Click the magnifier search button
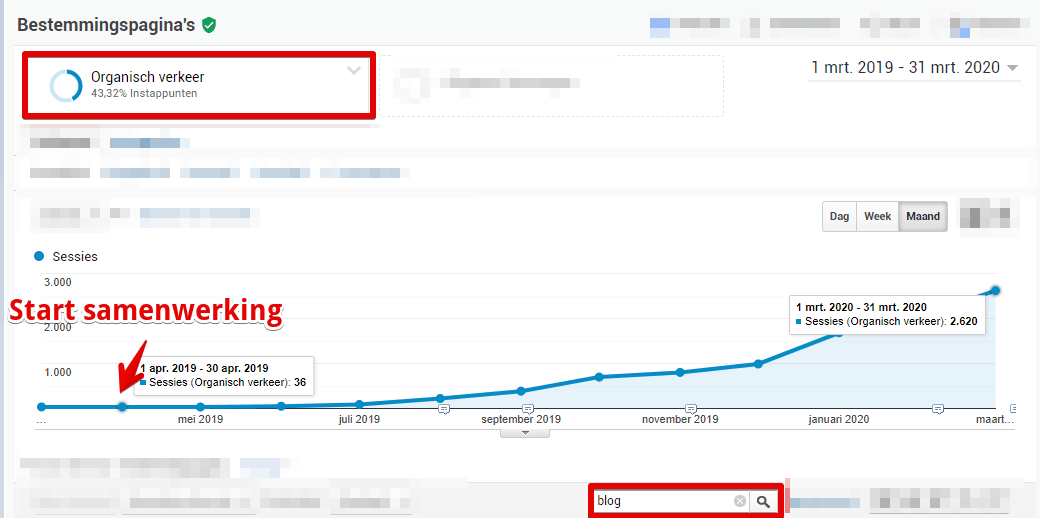This screenshot has height=518, width=1040. coord(764,501)
